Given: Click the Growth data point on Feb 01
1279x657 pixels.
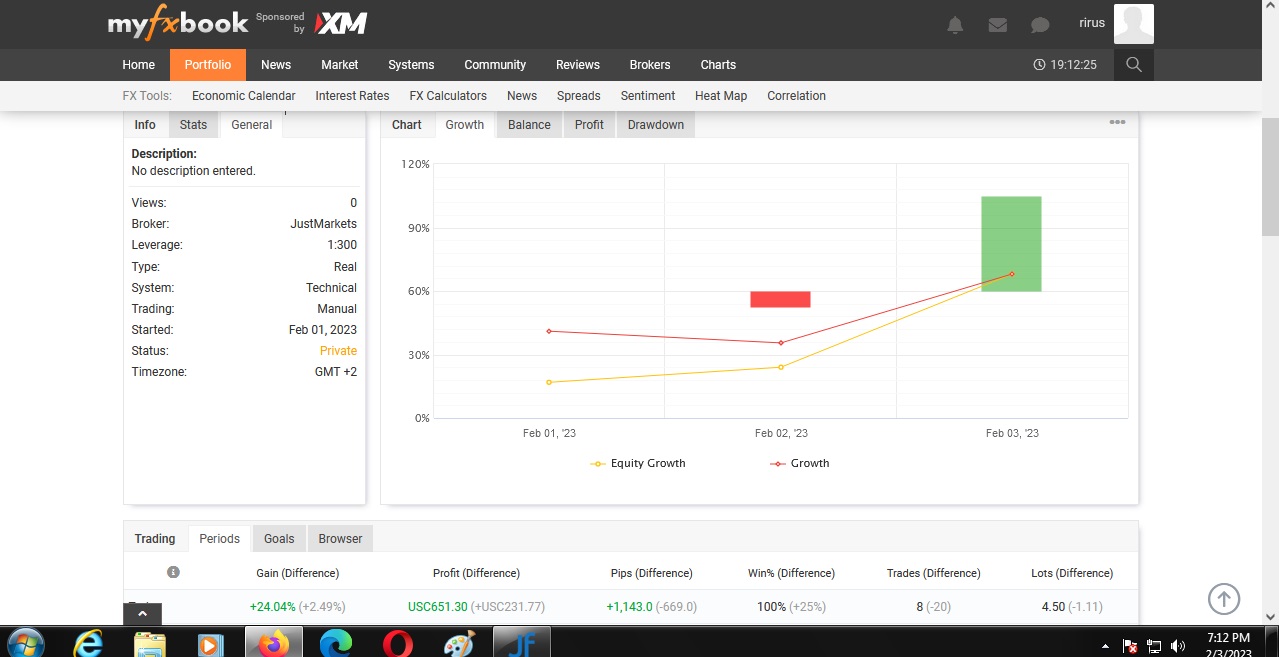Looking at the screenshot, I should (549, 331).
